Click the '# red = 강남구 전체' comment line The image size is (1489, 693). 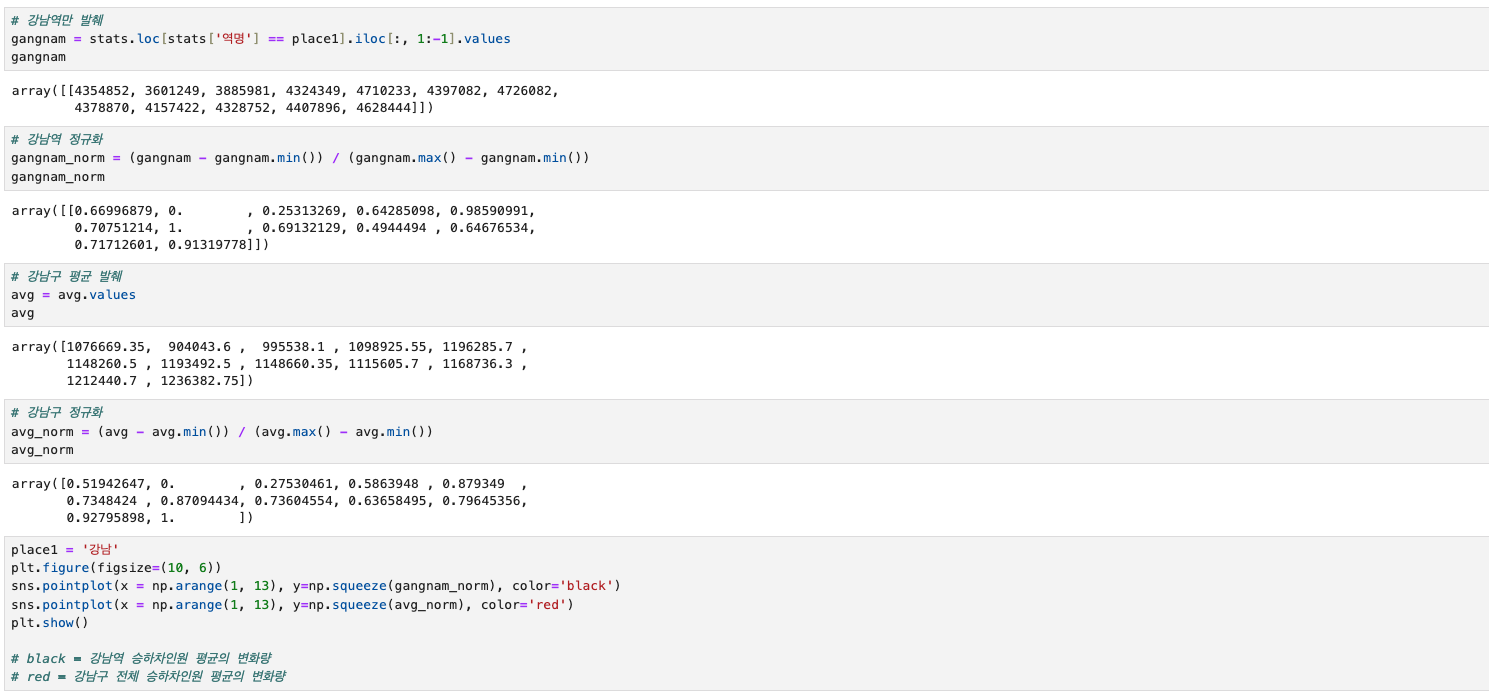pyautogui.click(x=148, y=677)
